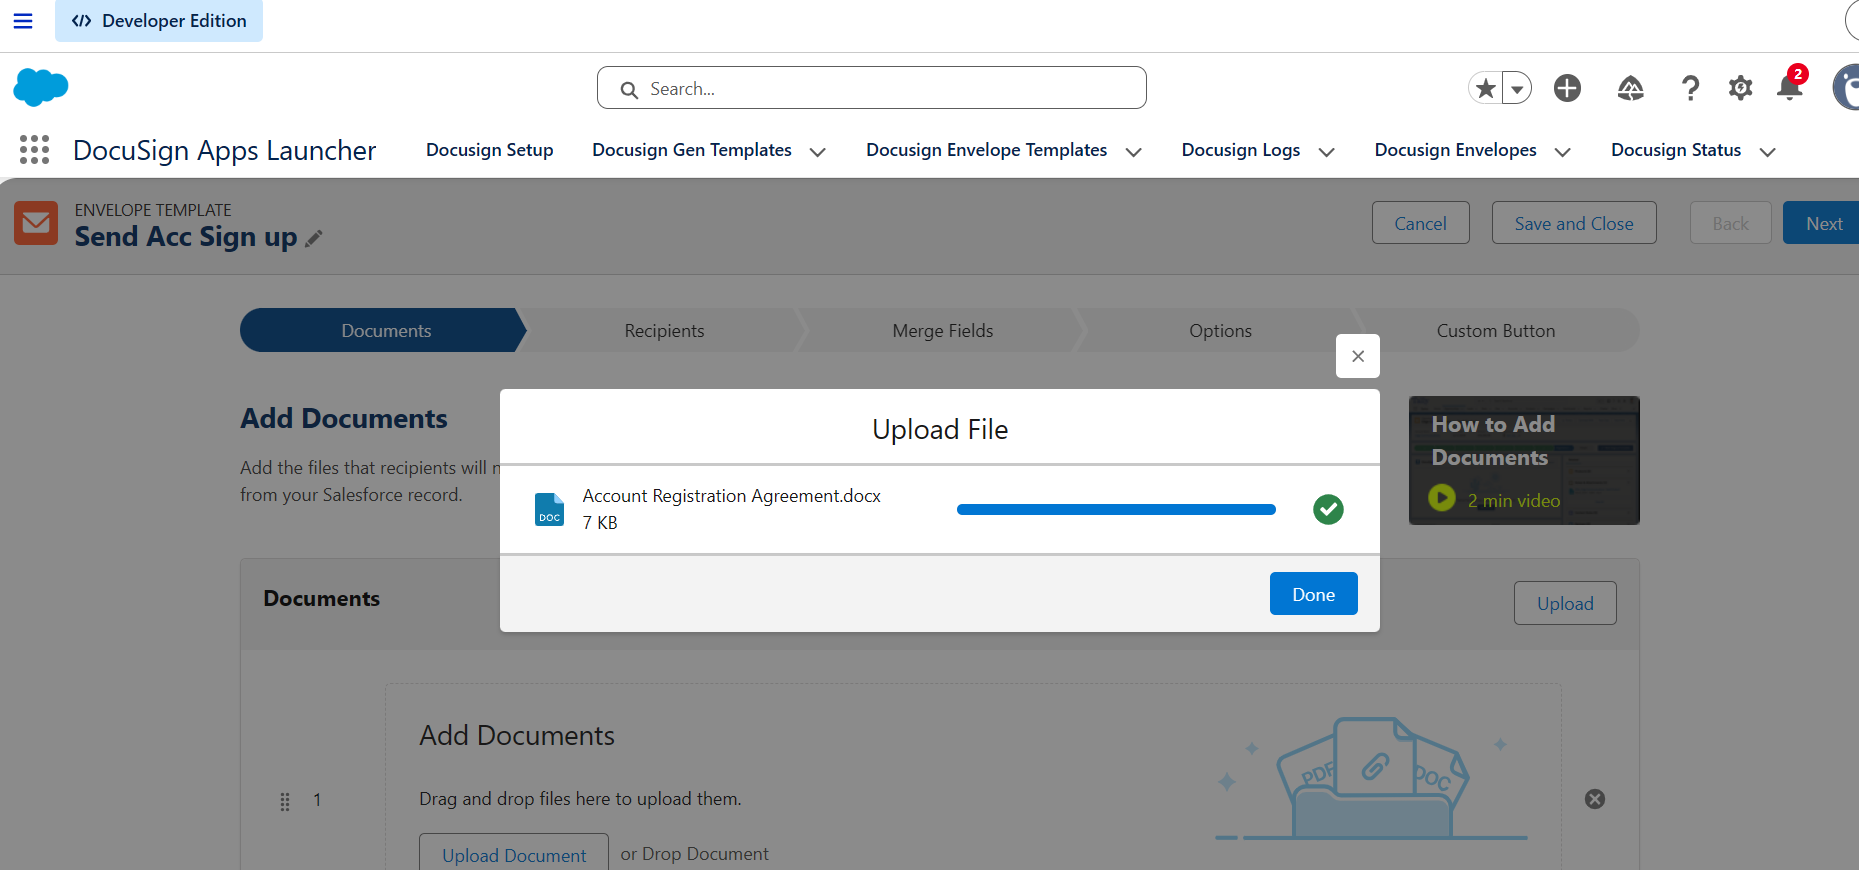The image size is (1859, 870).
Task: Open the Docusign Status tab
Action: coord(1676,150)
